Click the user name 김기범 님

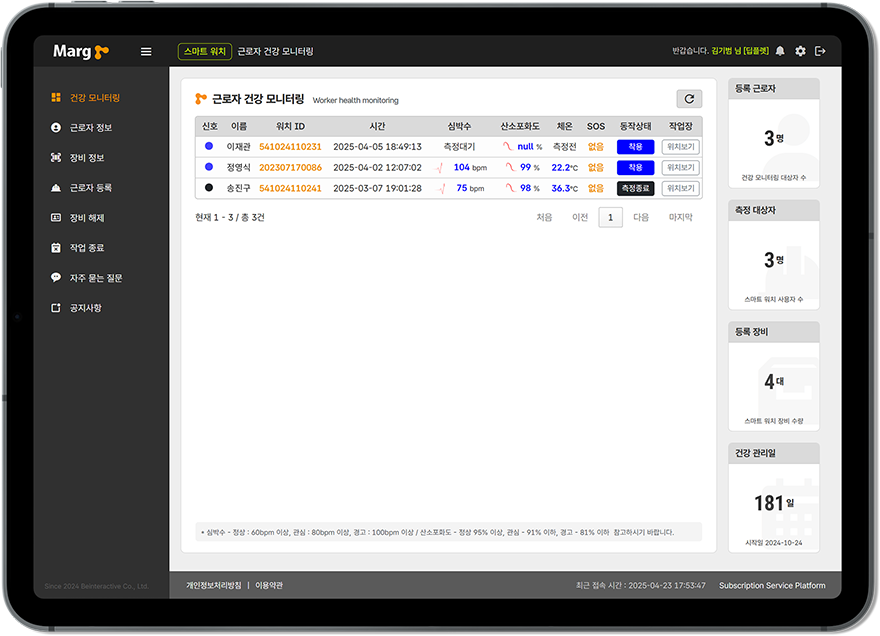click(x=726, y=51)
